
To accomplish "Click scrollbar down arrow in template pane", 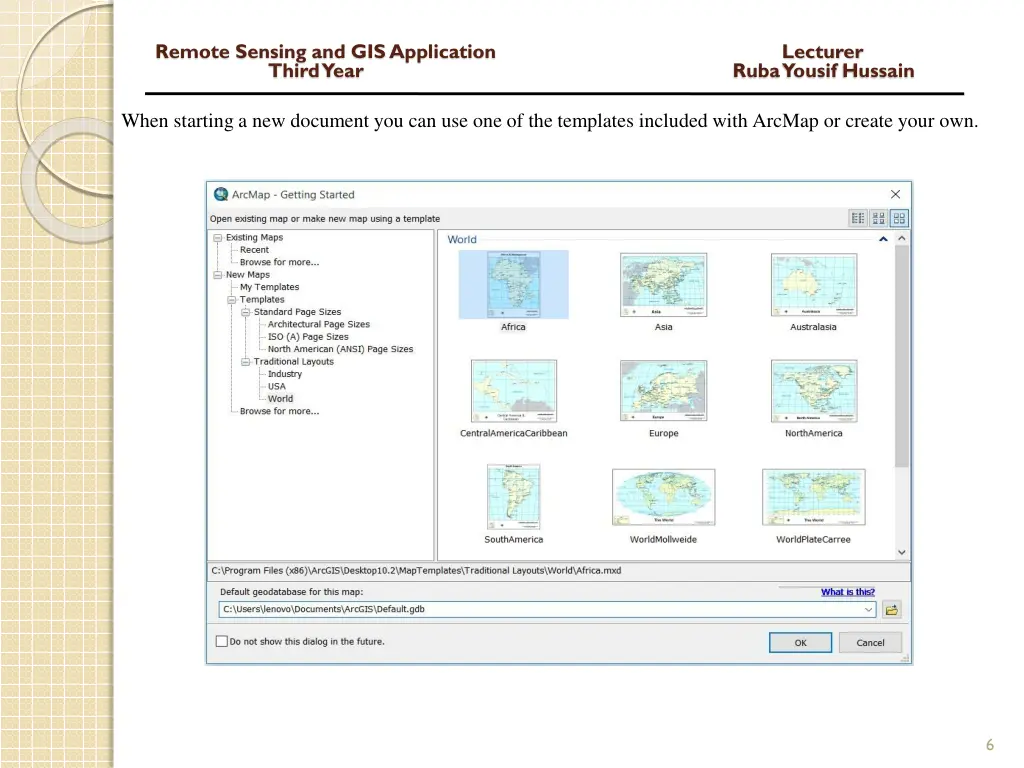I will pyautogui.click(x=902, y=552).
